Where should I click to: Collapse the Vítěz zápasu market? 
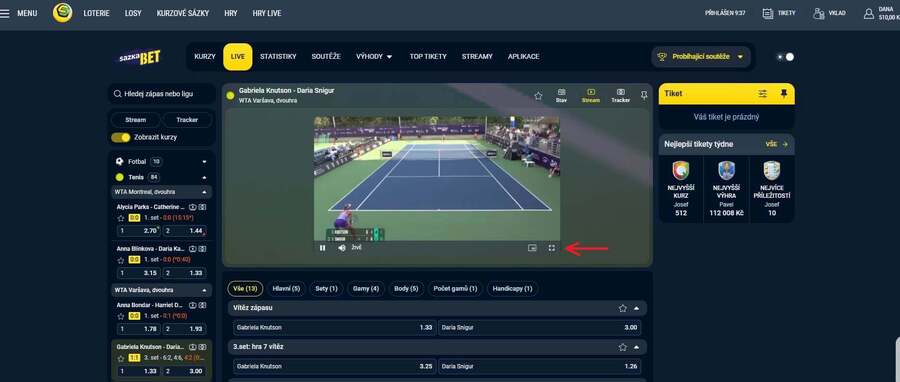[x=636, y=308]
